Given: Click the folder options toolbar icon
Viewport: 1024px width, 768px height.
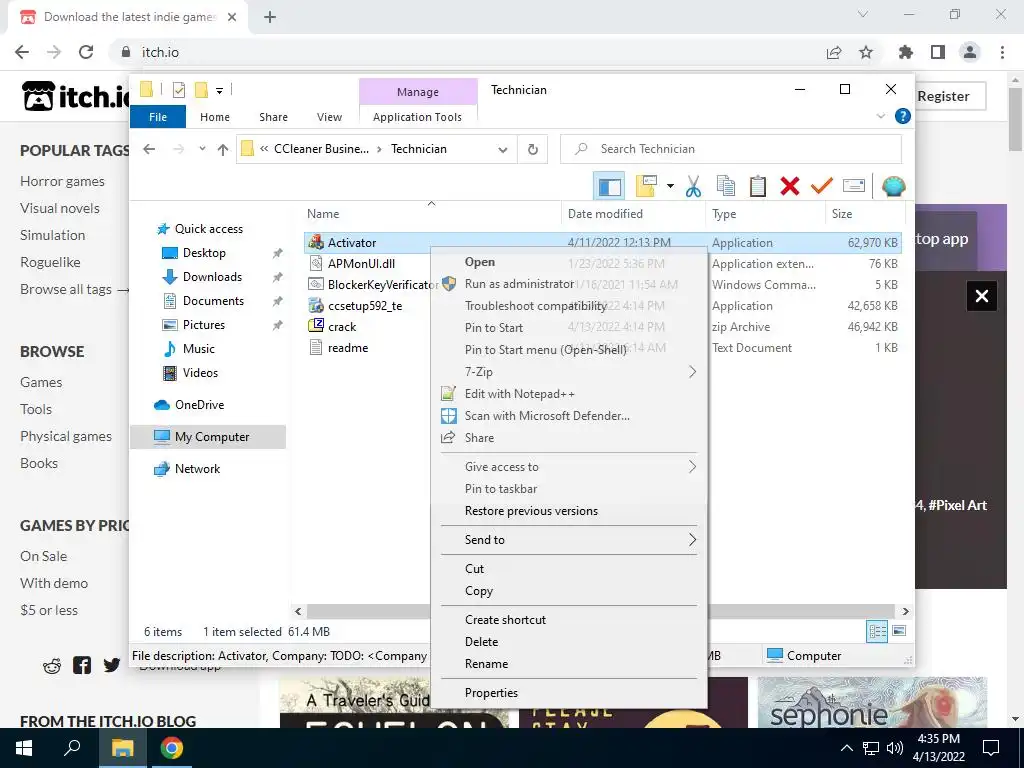Looking at the screenshot, I should pyautogui.click(x=647, y=187).
